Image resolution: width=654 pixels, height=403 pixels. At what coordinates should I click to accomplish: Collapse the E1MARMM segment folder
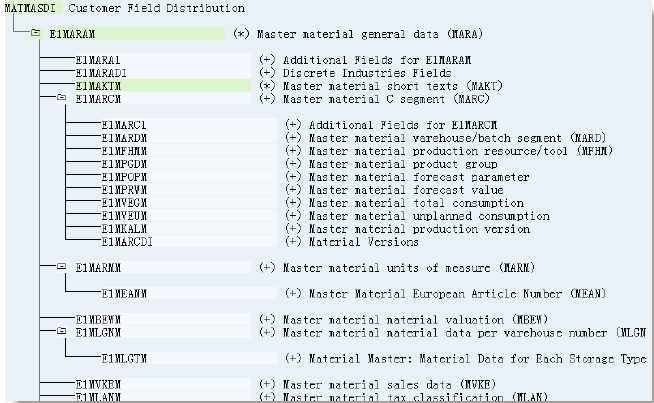61,266
